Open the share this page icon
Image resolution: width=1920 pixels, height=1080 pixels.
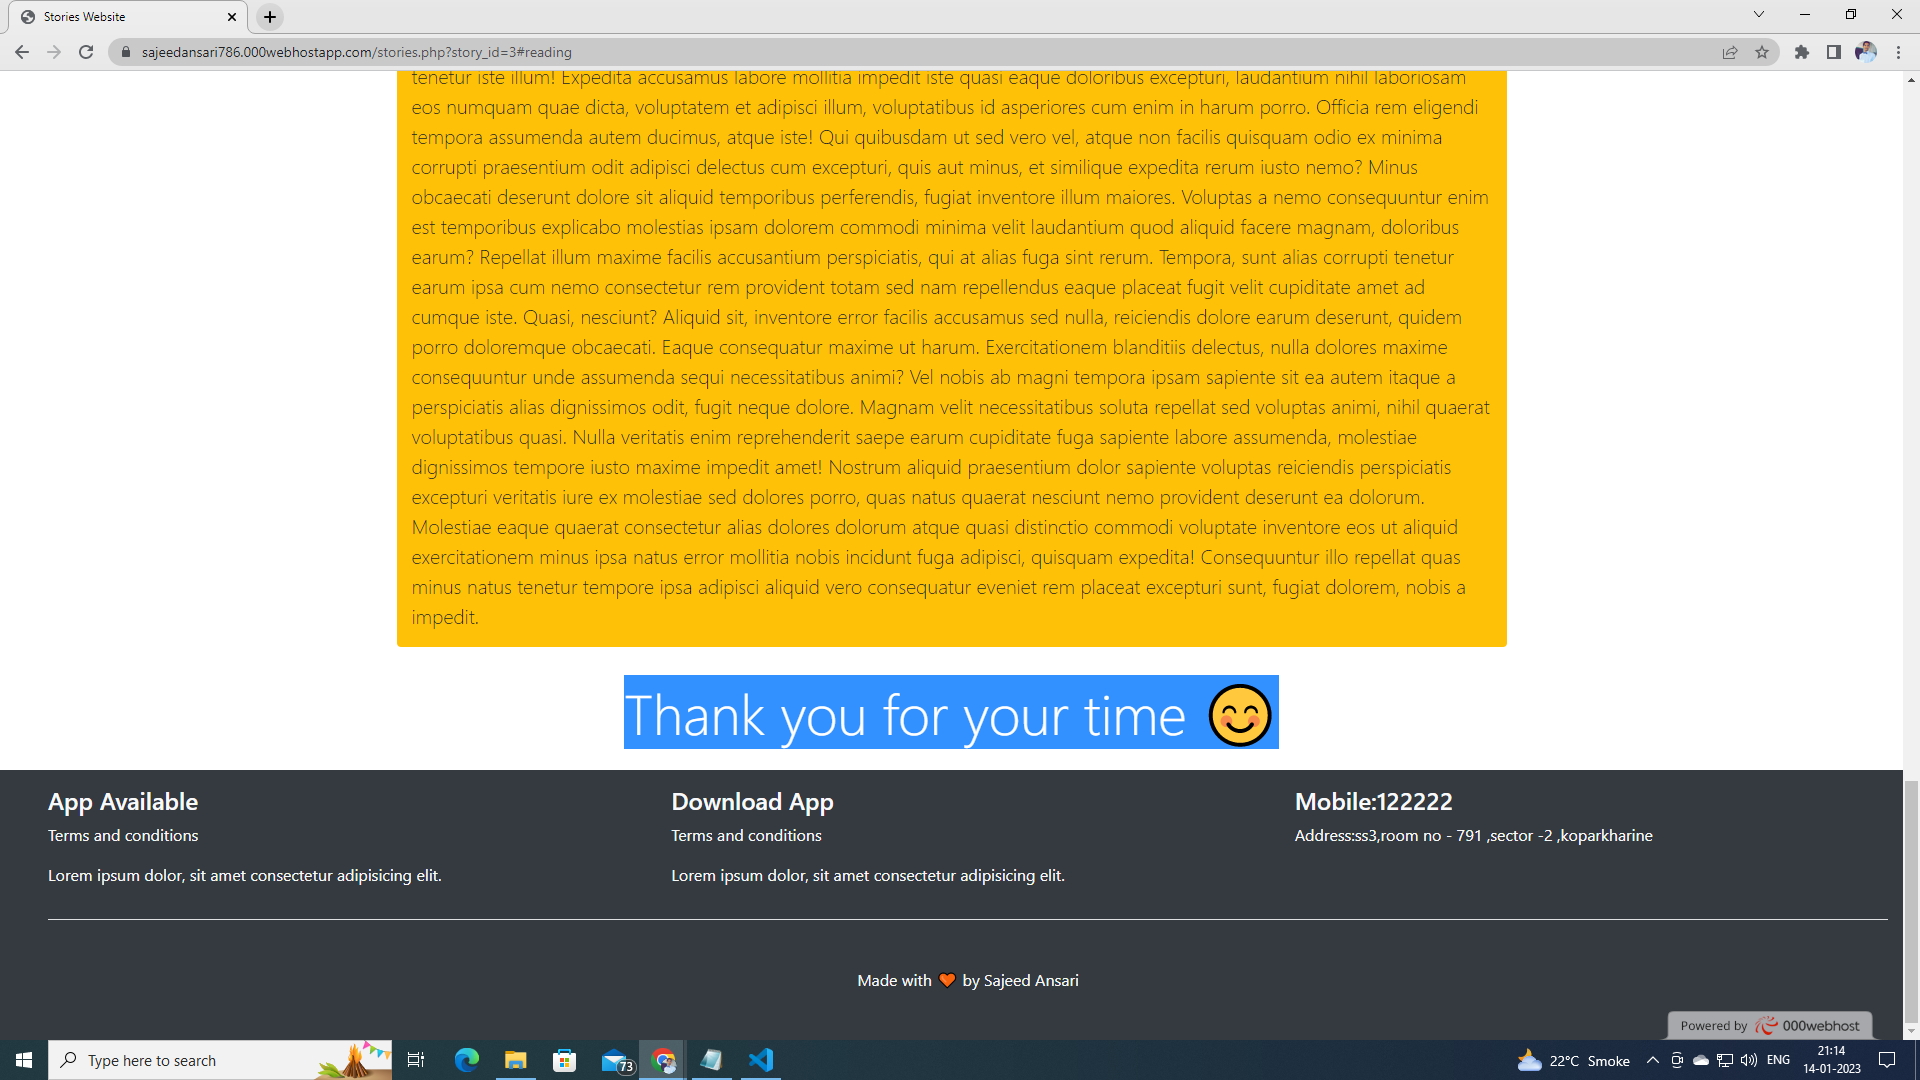click(1731, 52)
